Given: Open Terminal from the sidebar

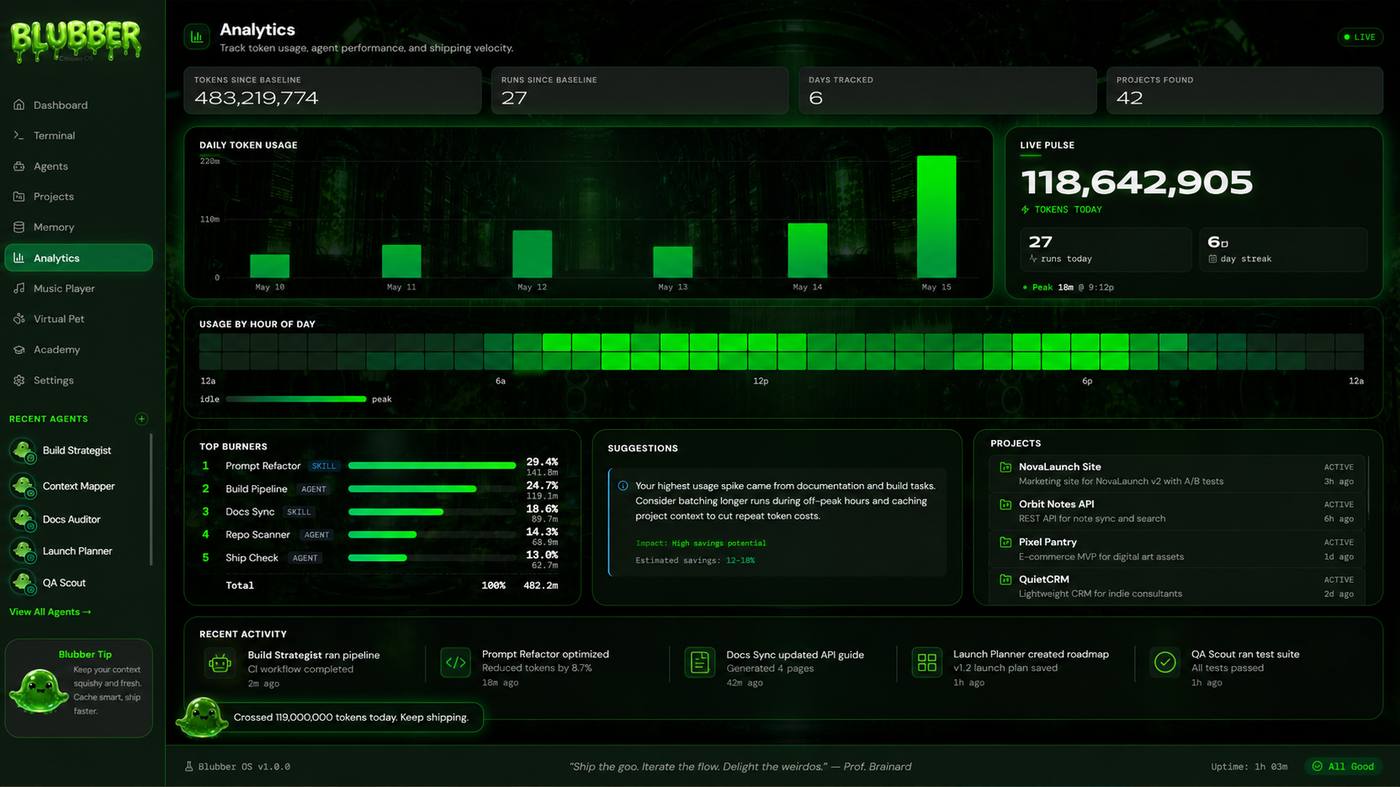Looking at the screenshot, I should click(x=78, y=135).
